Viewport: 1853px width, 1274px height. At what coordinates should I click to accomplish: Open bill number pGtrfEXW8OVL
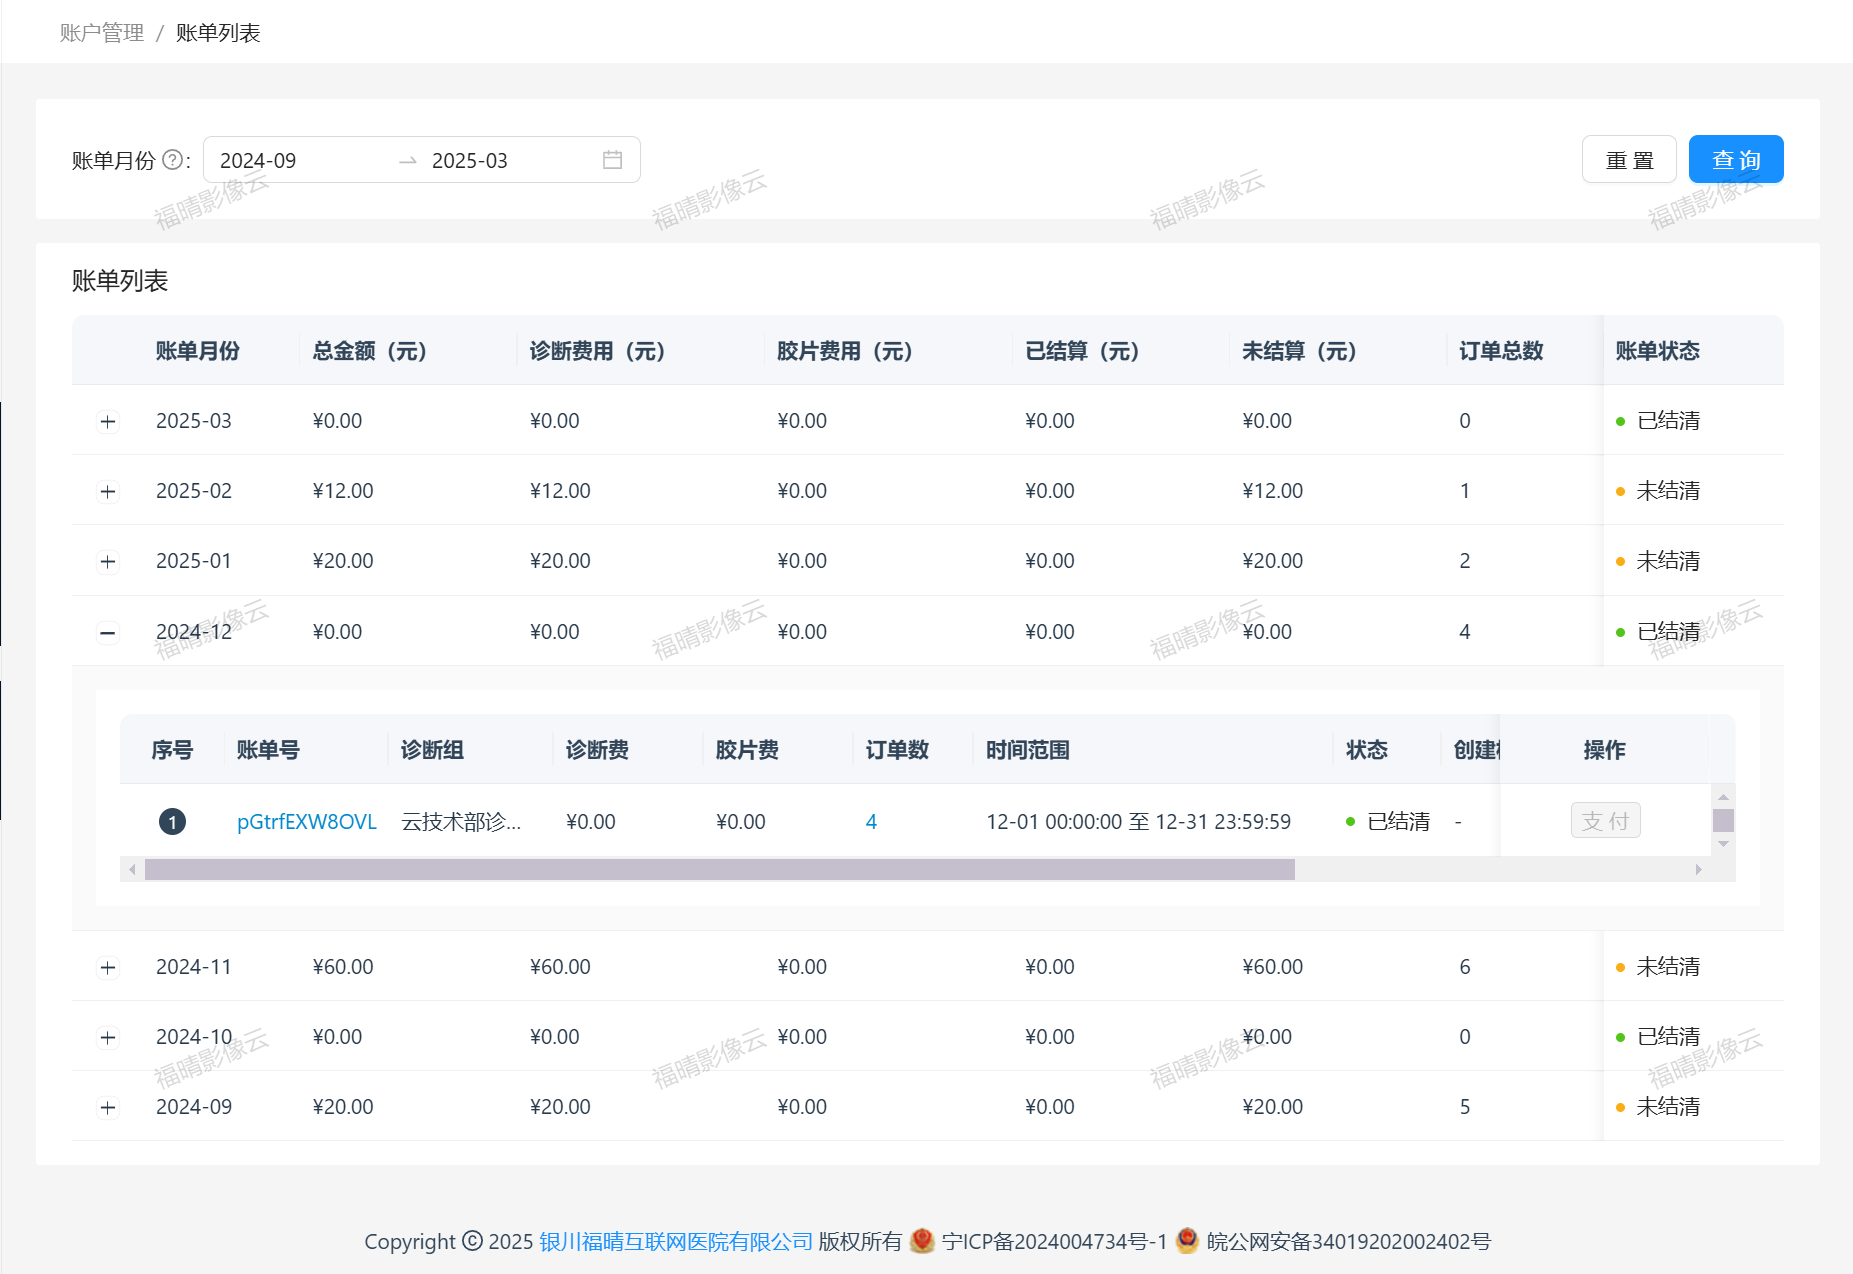[x=306, y=822]
